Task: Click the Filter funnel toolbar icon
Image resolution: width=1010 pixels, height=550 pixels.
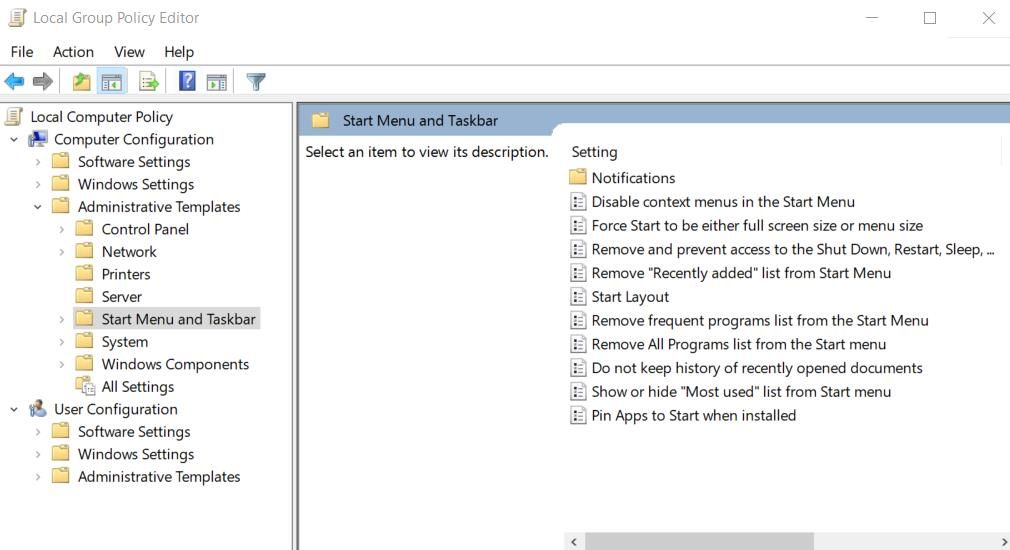Action: pos(256,82)
